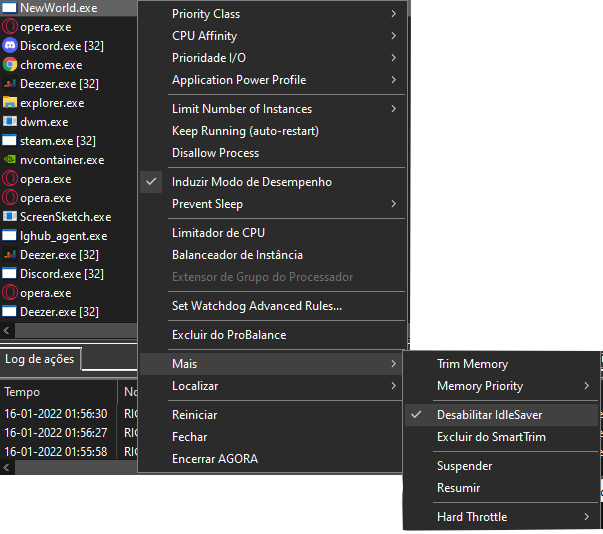
Task: Click the Discord.exe [32] purple Discord icon
Action: pyautogui.click(x=9, y=46)
